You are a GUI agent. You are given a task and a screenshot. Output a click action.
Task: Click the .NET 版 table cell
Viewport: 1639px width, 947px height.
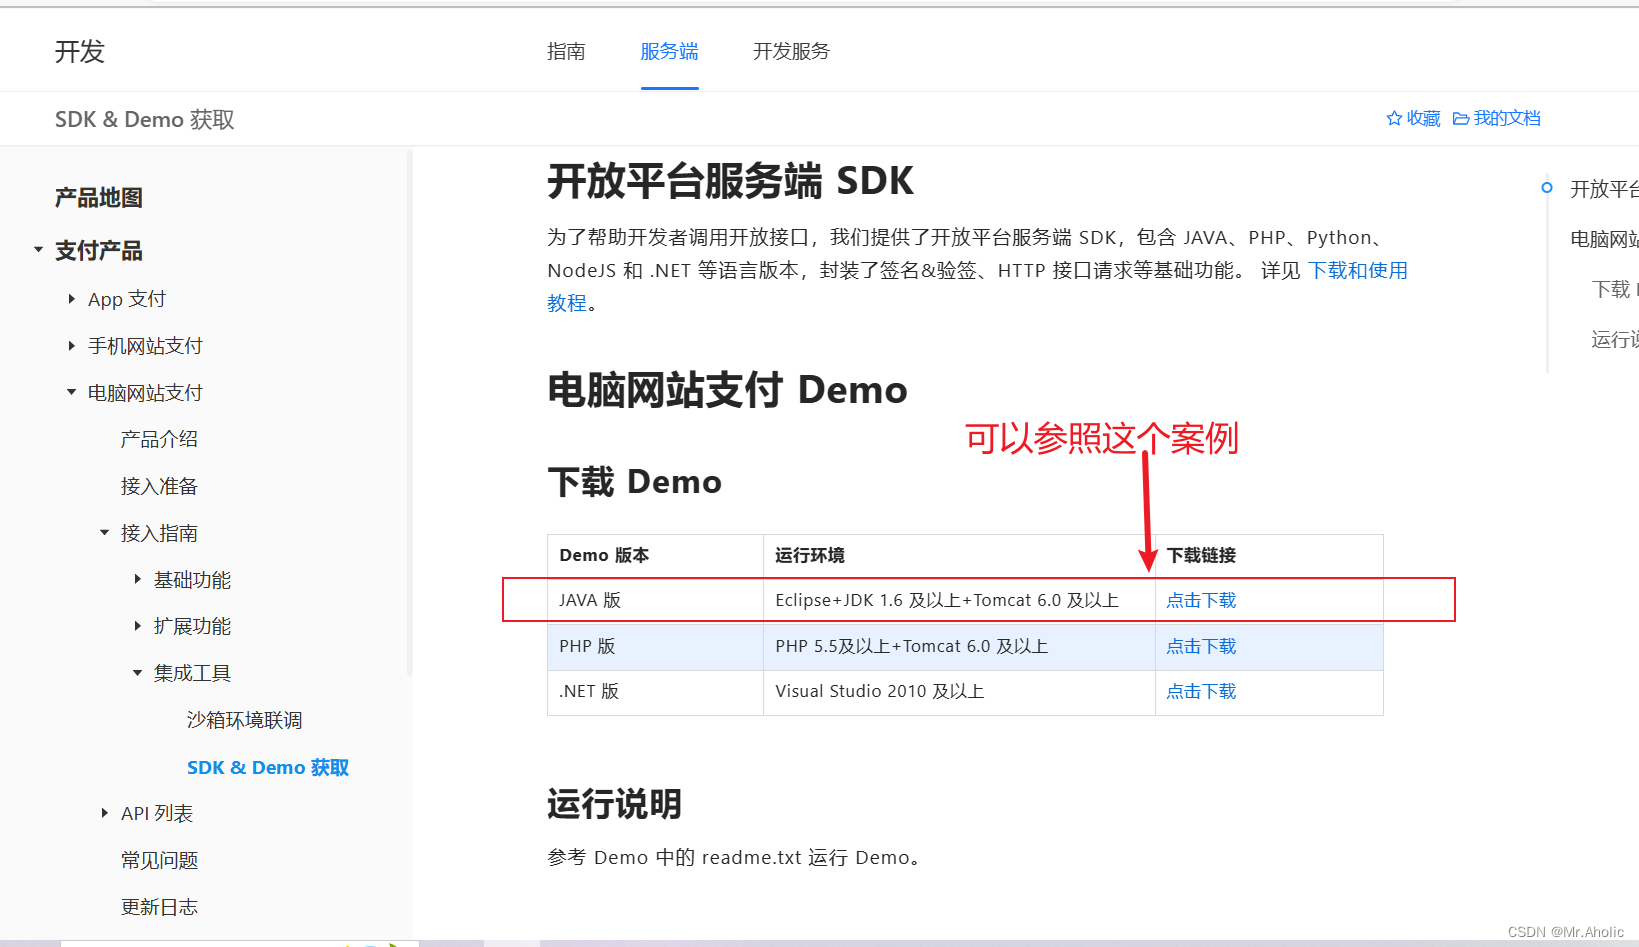point(655,692)
